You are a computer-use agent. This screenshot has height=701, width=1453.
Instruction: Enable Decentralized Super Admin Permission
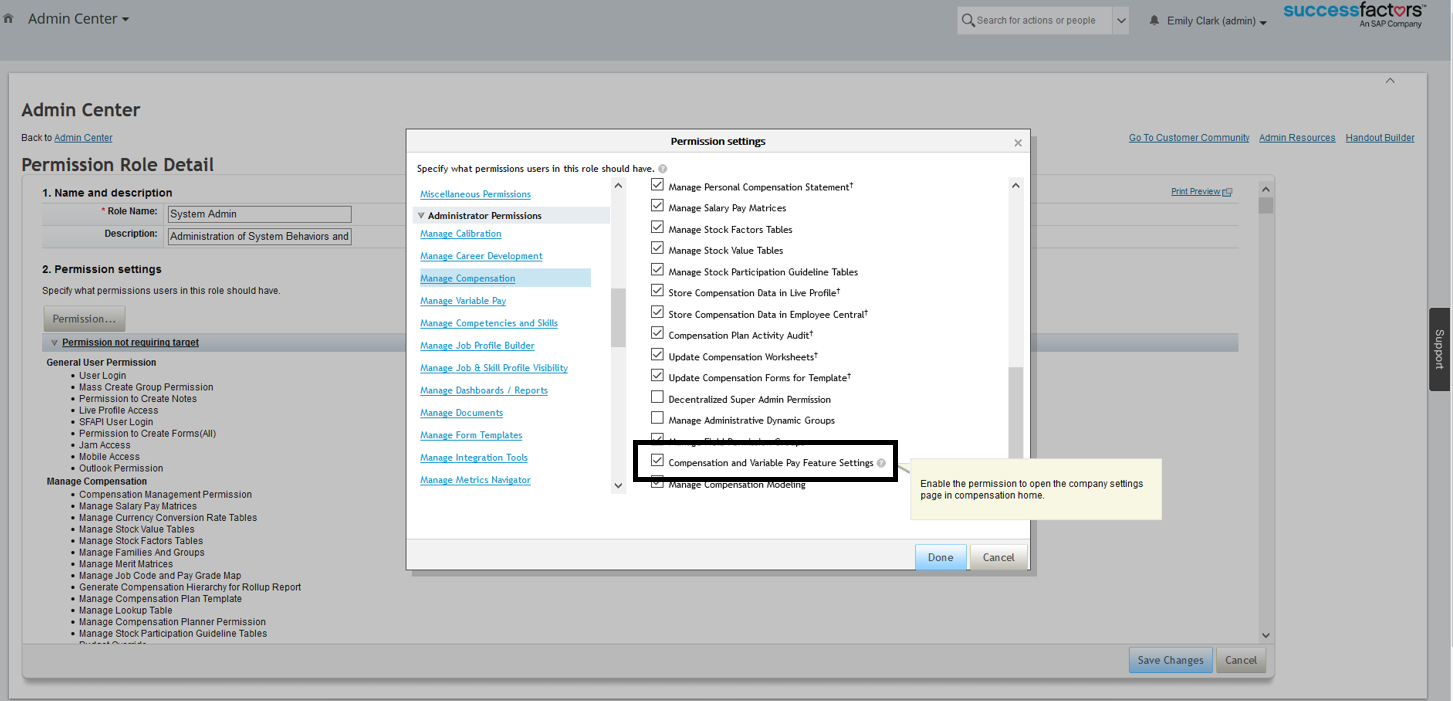(x=657, y=398)
